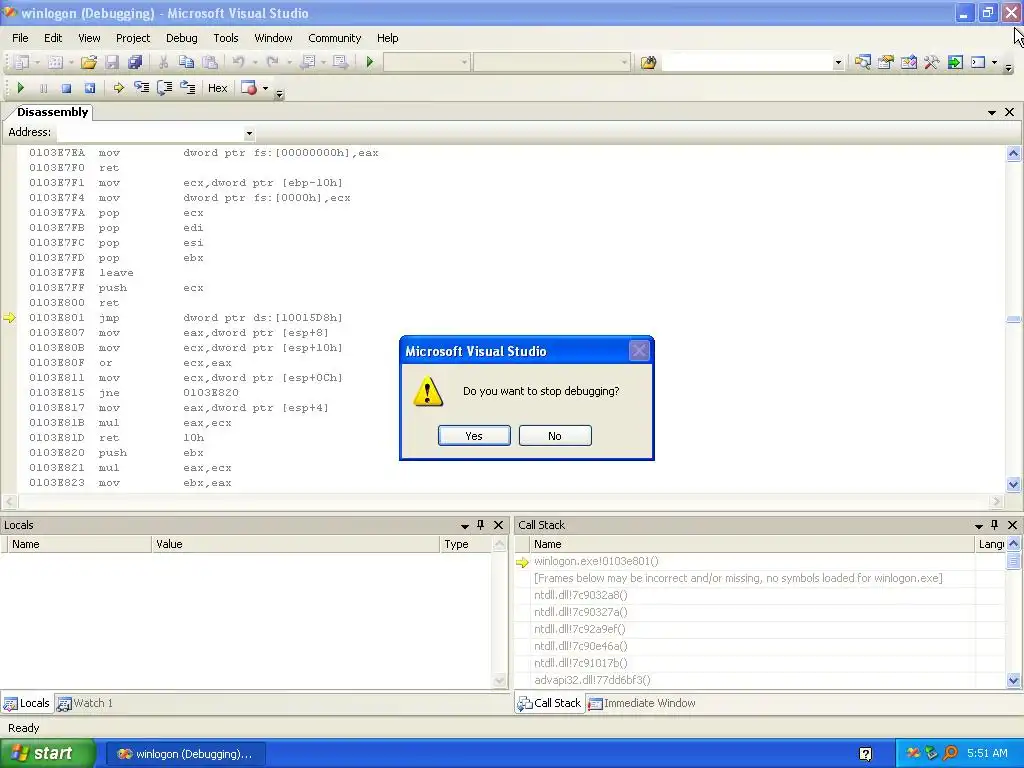
Task: Click the Disassembly scroll down arrow
Action: (x=1013, y=485)
